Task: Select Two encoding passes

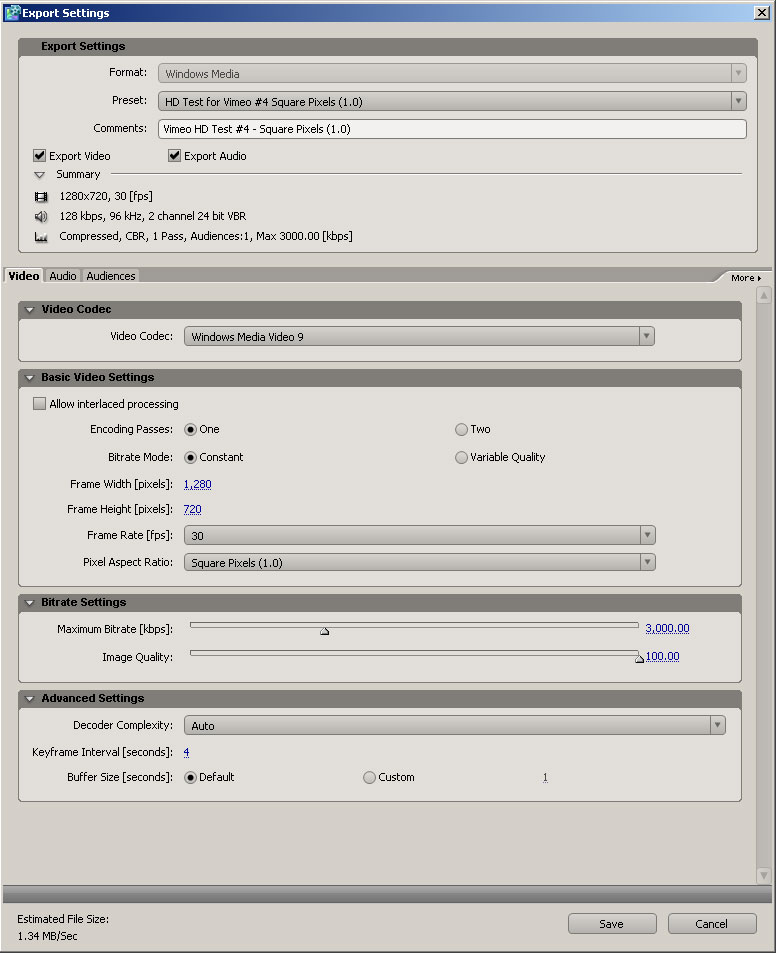Action: (461, 430)
